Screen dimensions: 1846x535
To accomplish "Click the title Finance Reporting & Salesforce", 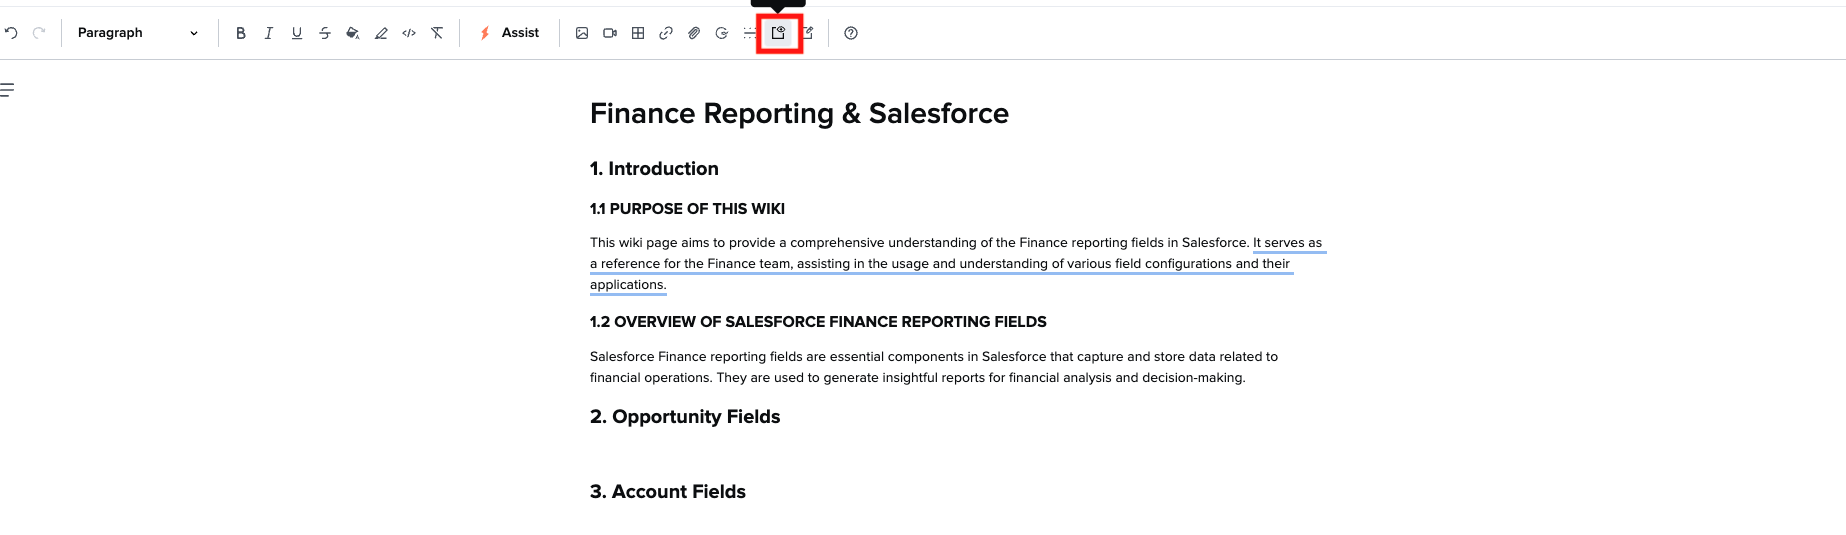I will (x=799, y=113).
